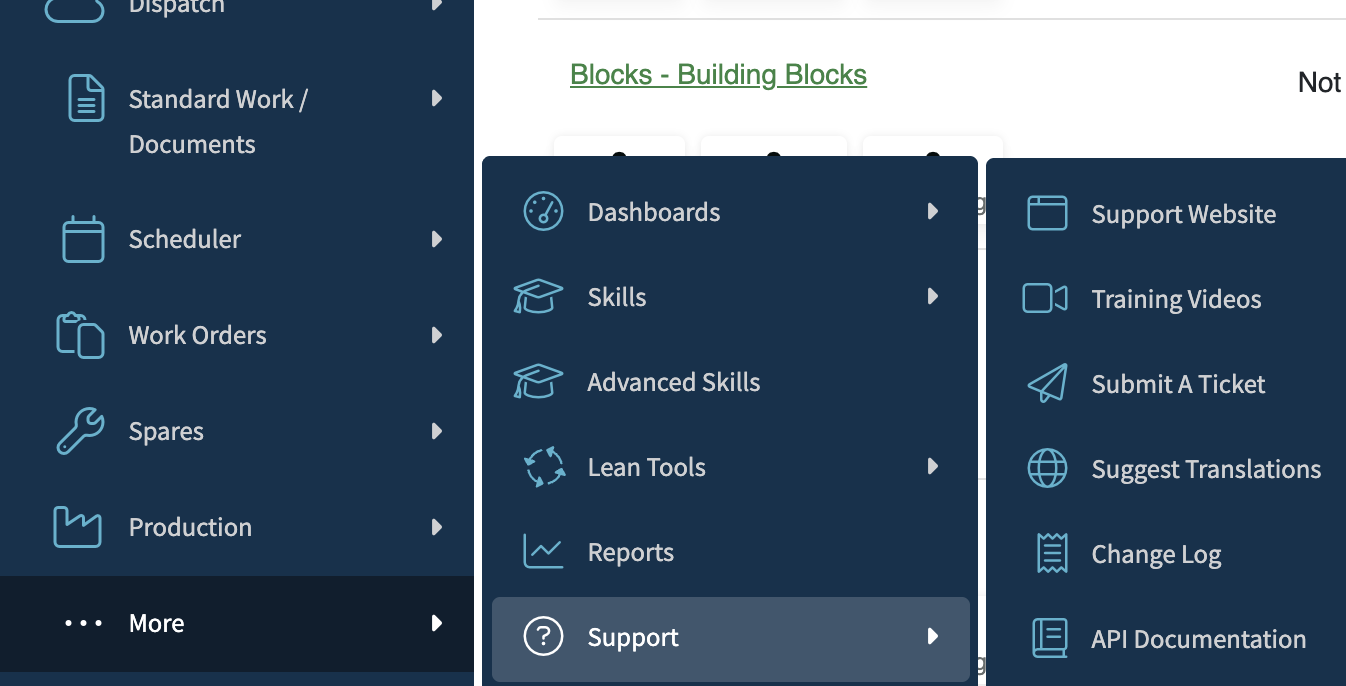Click the Skills graduation cap icon

click(538, 297)
